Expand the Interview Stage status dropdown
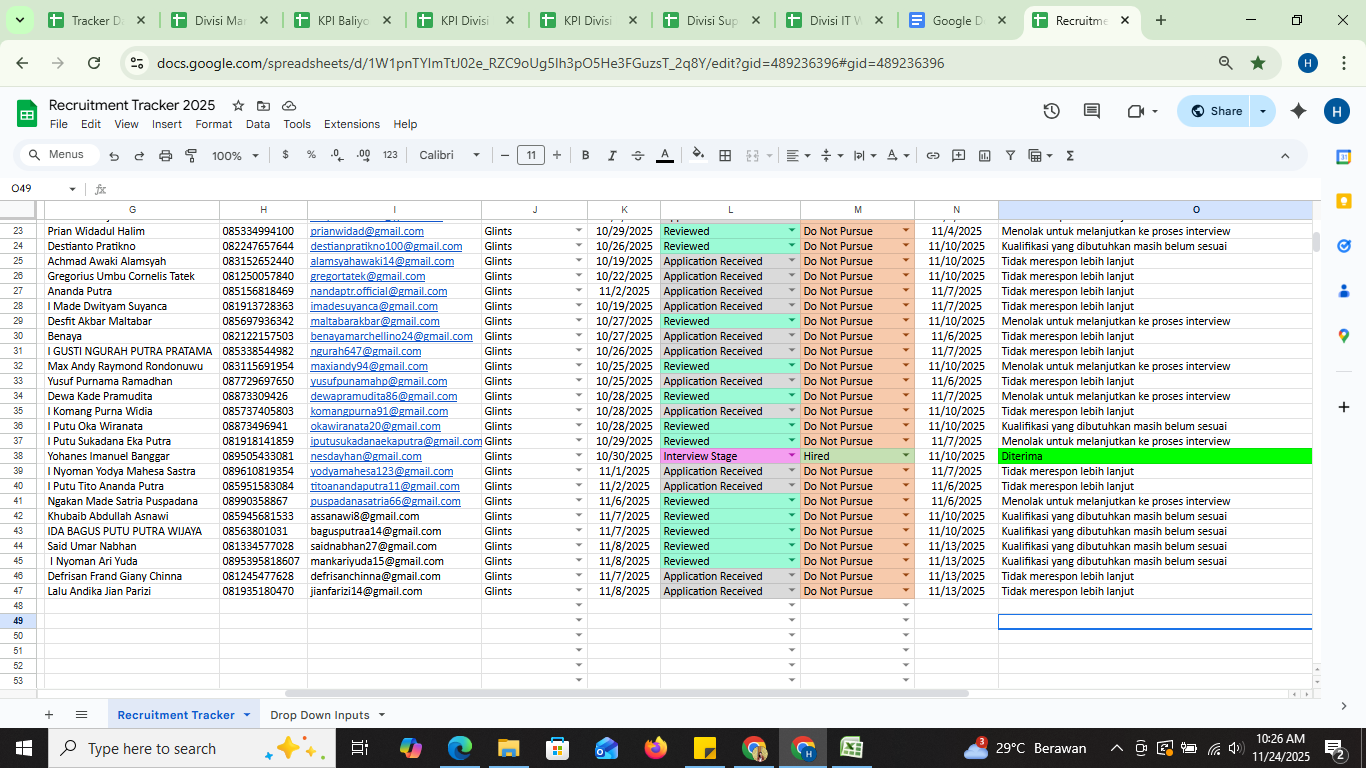Screen dimensions: 1366x768 tap(792, 456)
